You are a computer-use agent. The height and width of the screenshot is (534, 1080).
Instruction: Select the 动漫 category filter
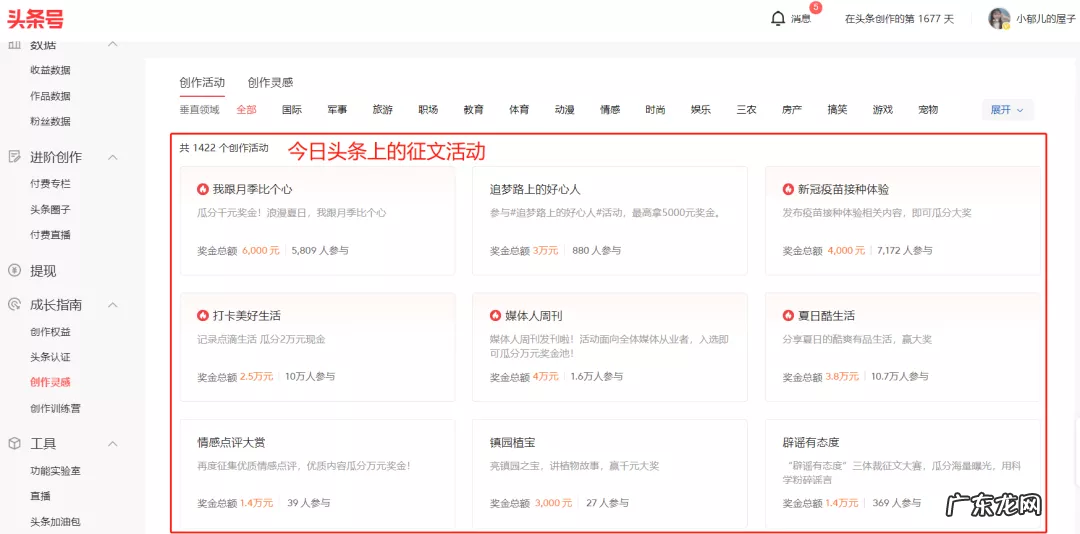pyautogui.click(x=564, y=110)
